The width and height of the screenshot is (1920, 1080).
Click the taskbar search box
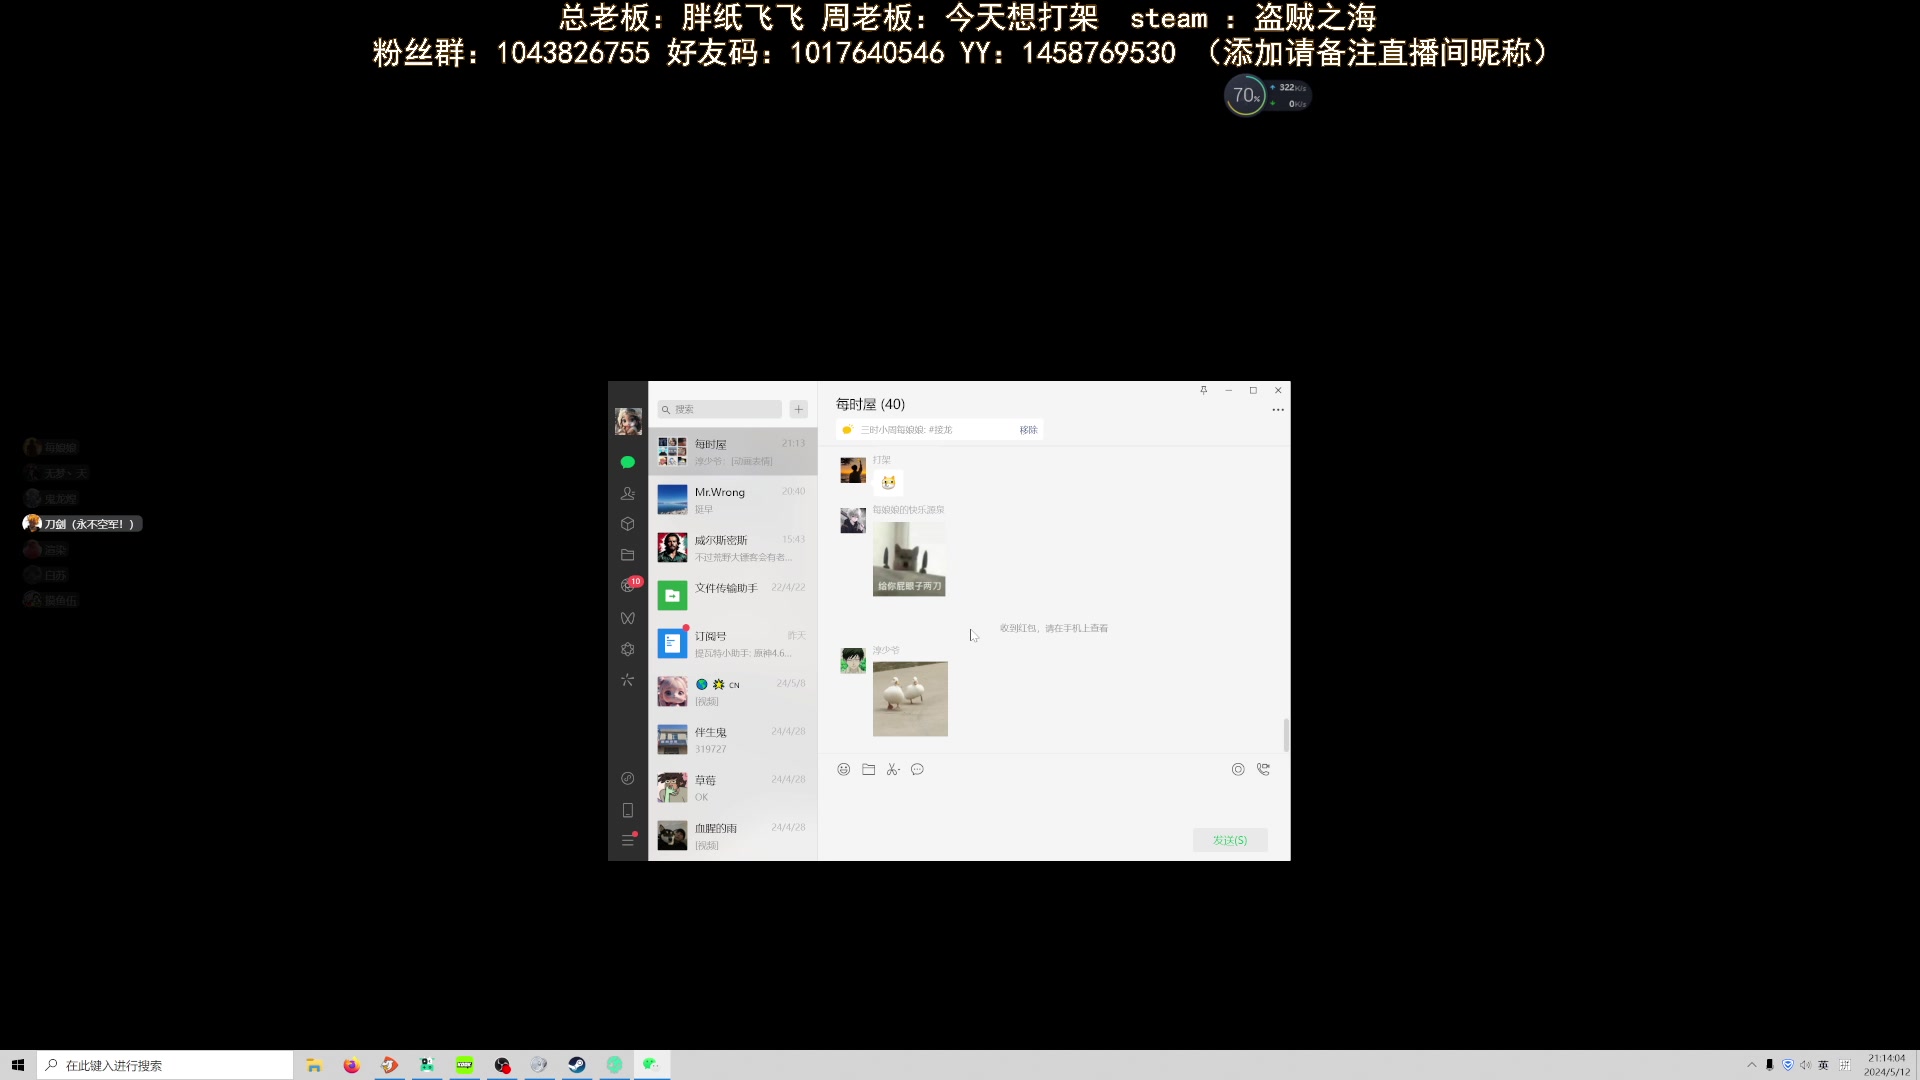coord(166,1065)
